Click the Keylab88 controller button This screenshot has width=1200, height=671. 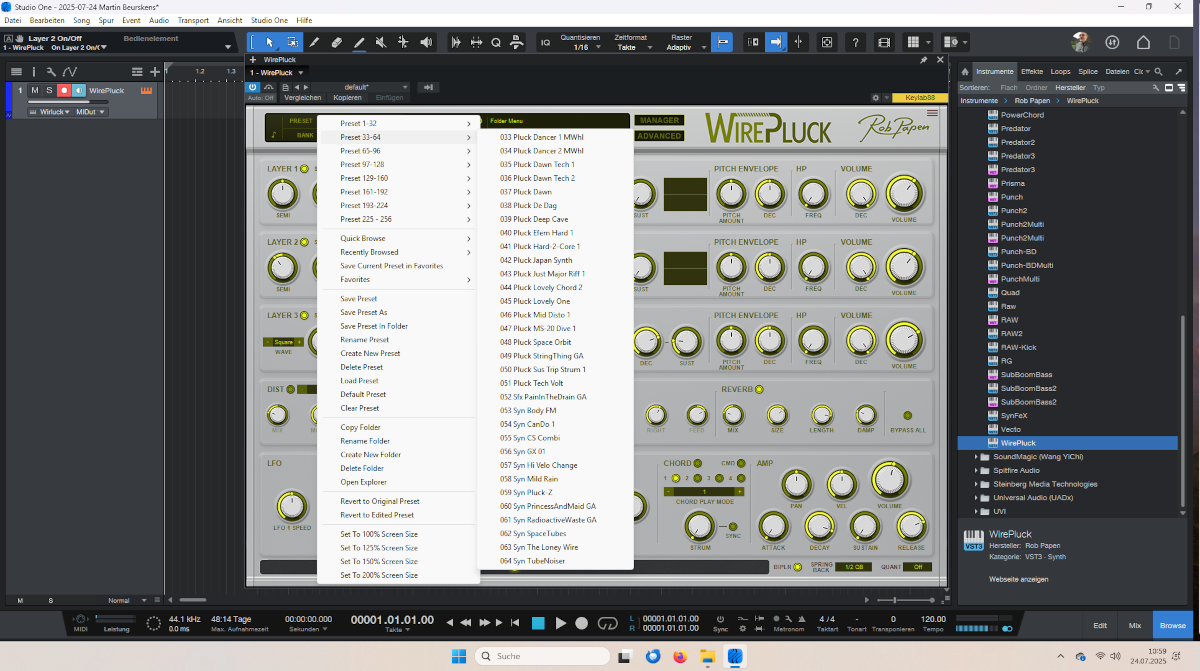coord(919,98)
